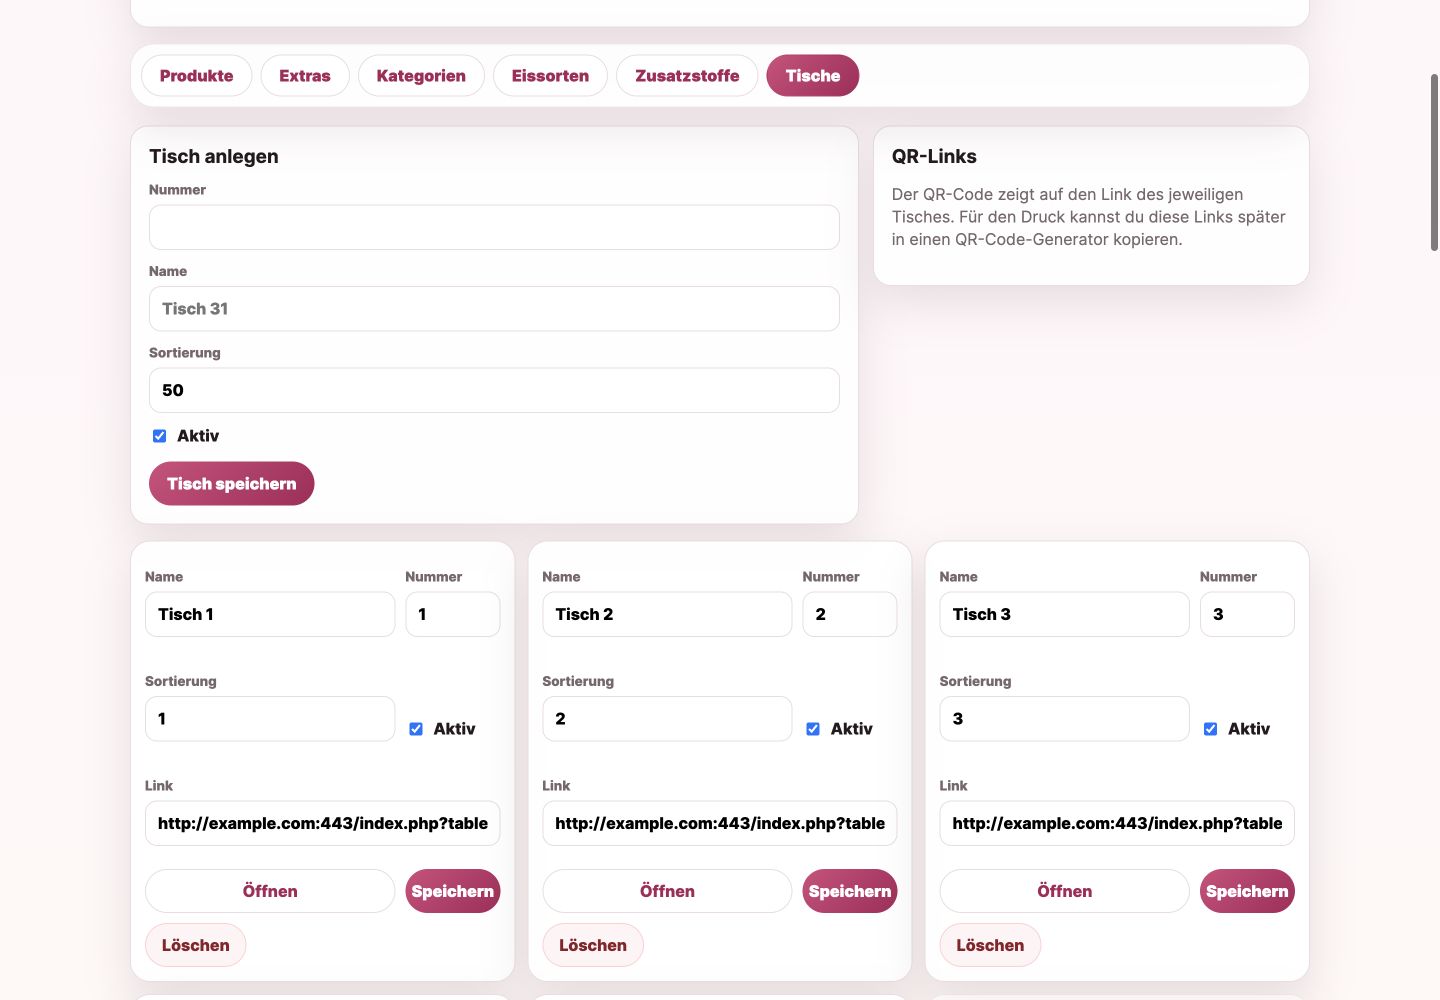Screen dimensions: 1440x1000
Task: Open the Zusatzstoffe tab
Action: pos(687,76)
